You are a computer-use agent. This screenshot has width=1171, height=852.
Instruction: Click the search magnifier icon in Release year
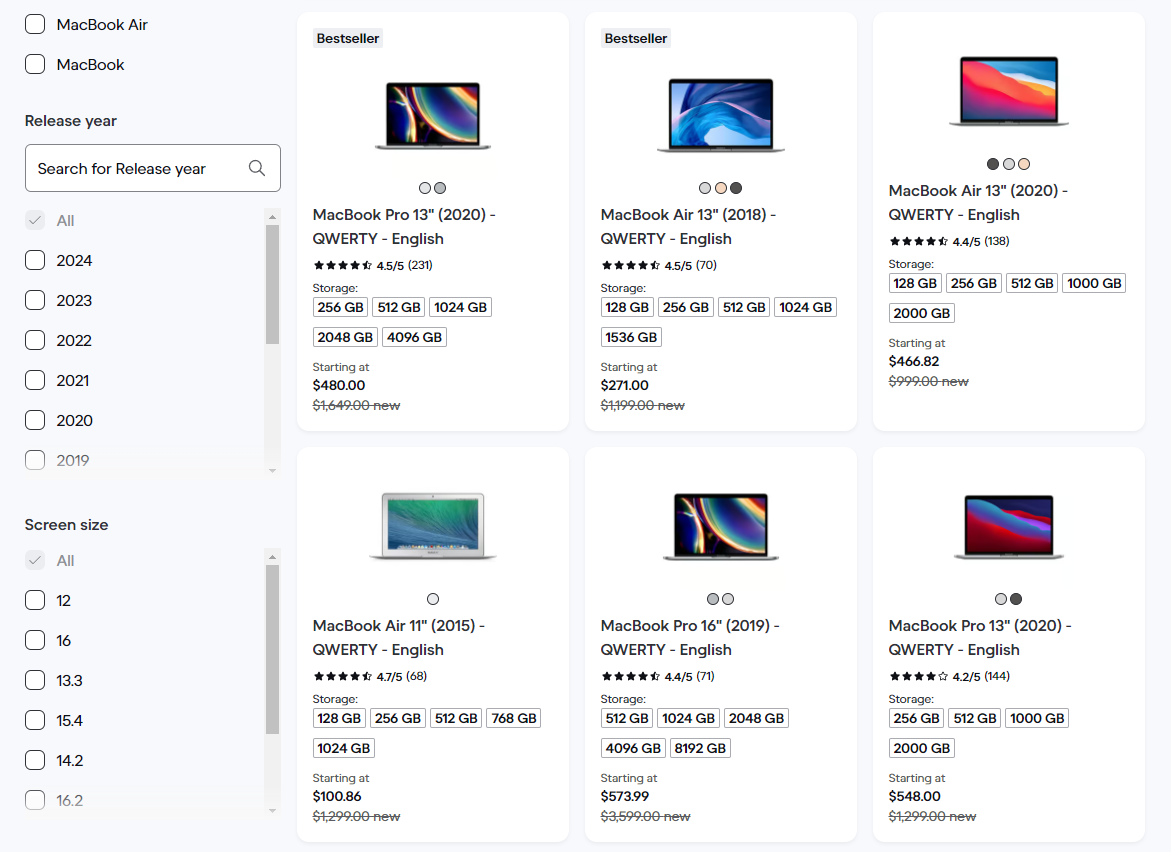coord(257,168)
